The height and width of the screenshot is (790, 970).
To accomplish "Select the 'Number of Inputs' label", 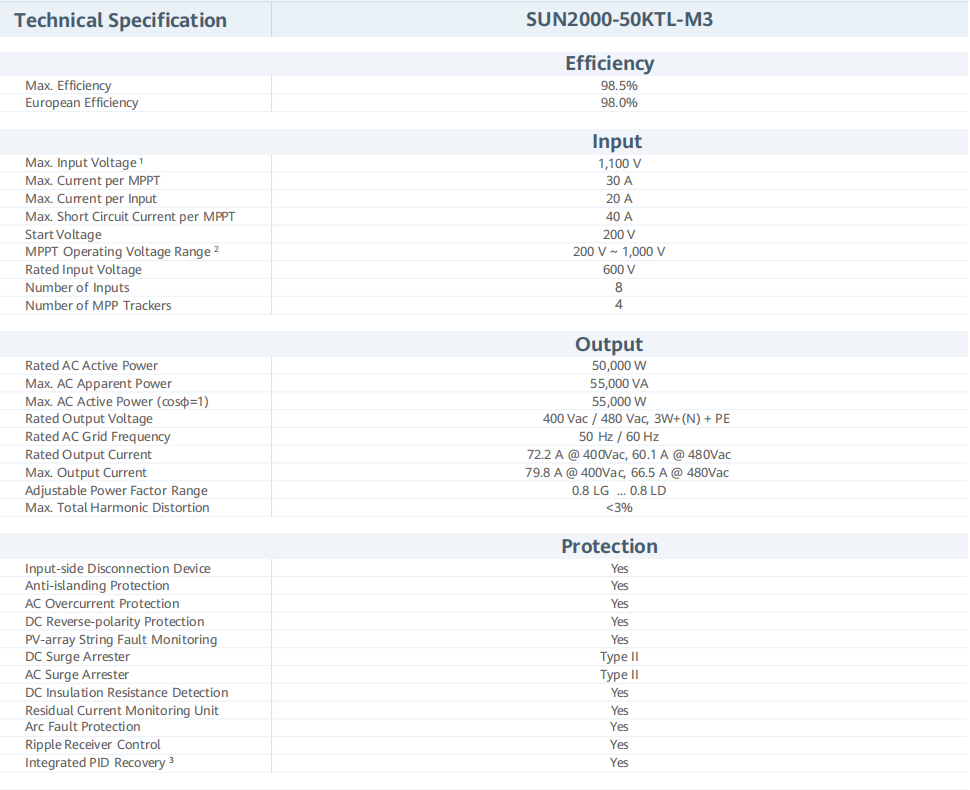I will tap(77, 288).
